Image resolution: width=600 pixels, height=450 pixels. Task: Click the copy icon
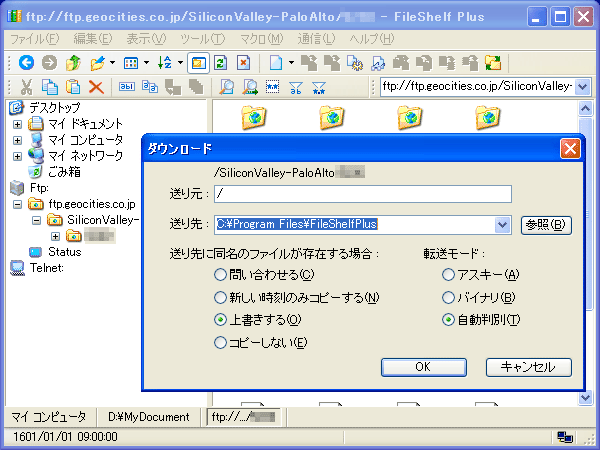pos(50,87)
